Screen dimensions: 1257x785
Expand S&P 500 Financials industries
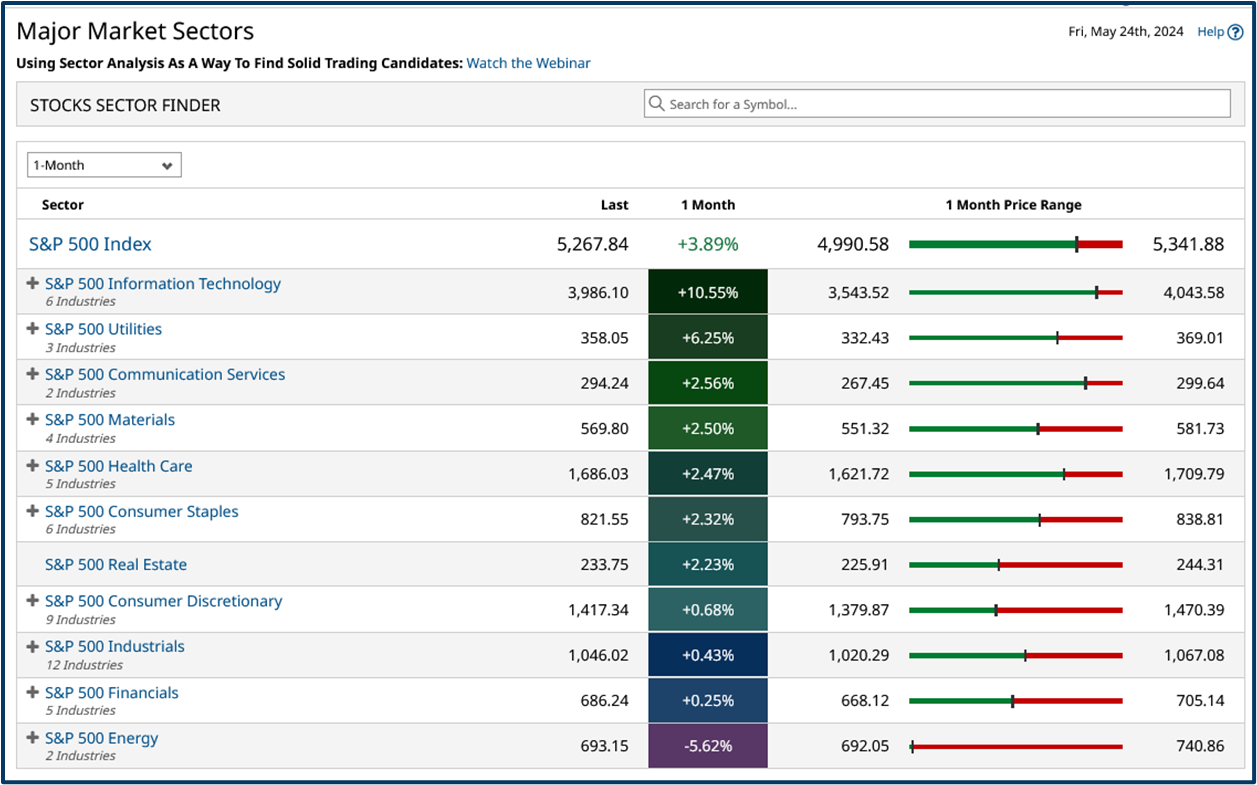(x=31, y=692)
